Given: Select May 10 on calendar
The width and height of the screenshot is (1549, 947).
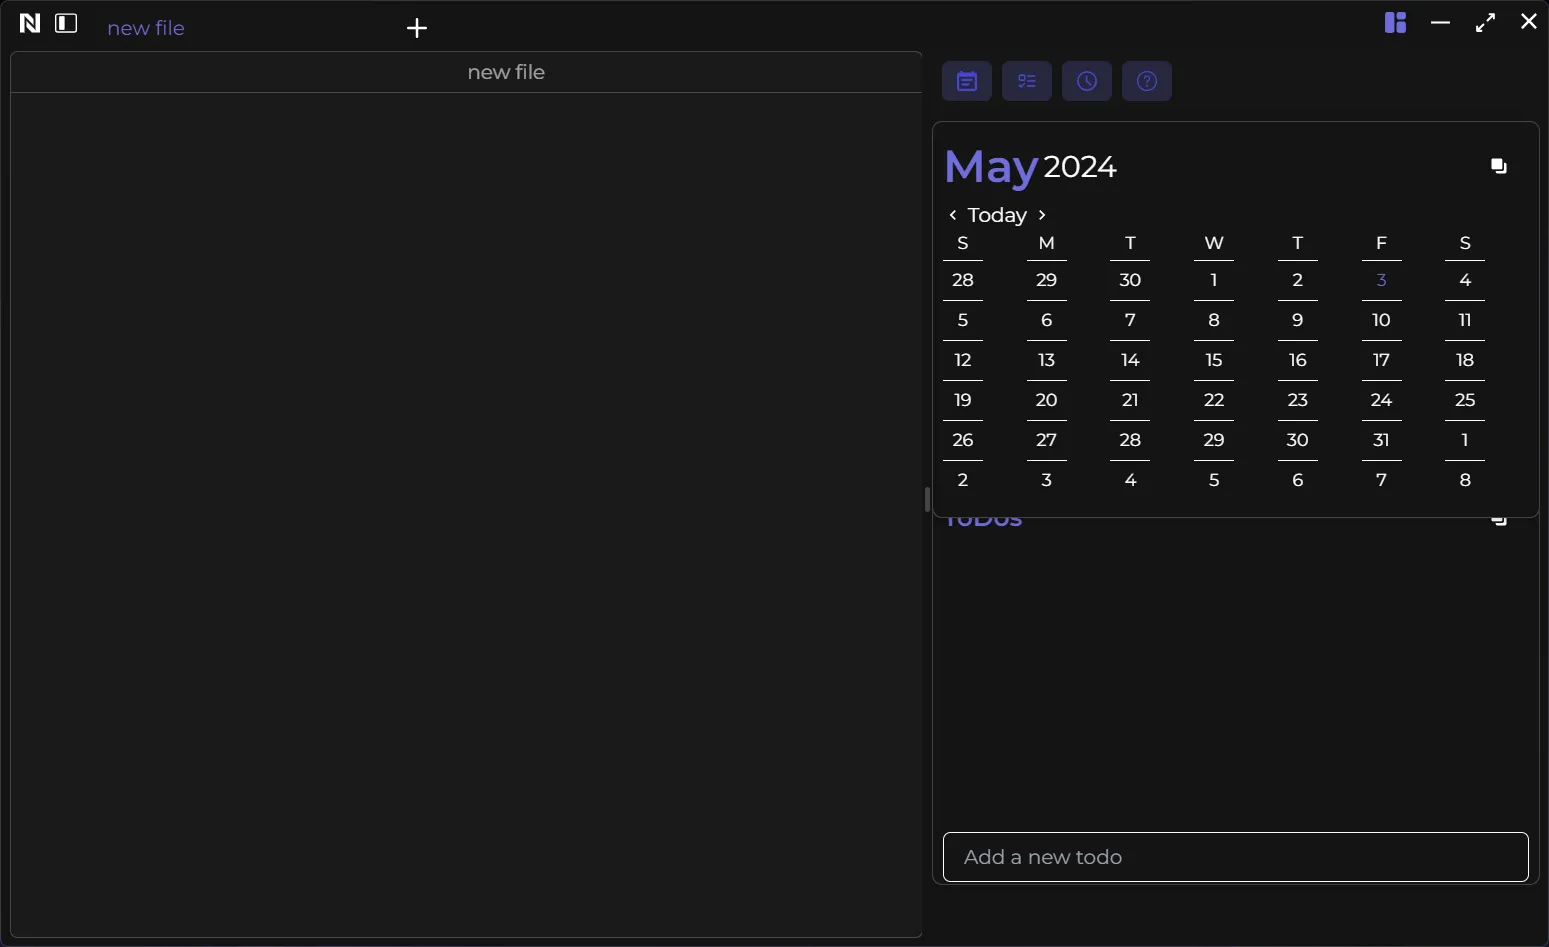Looking at the screenshot, I should tap(1381, 320).
